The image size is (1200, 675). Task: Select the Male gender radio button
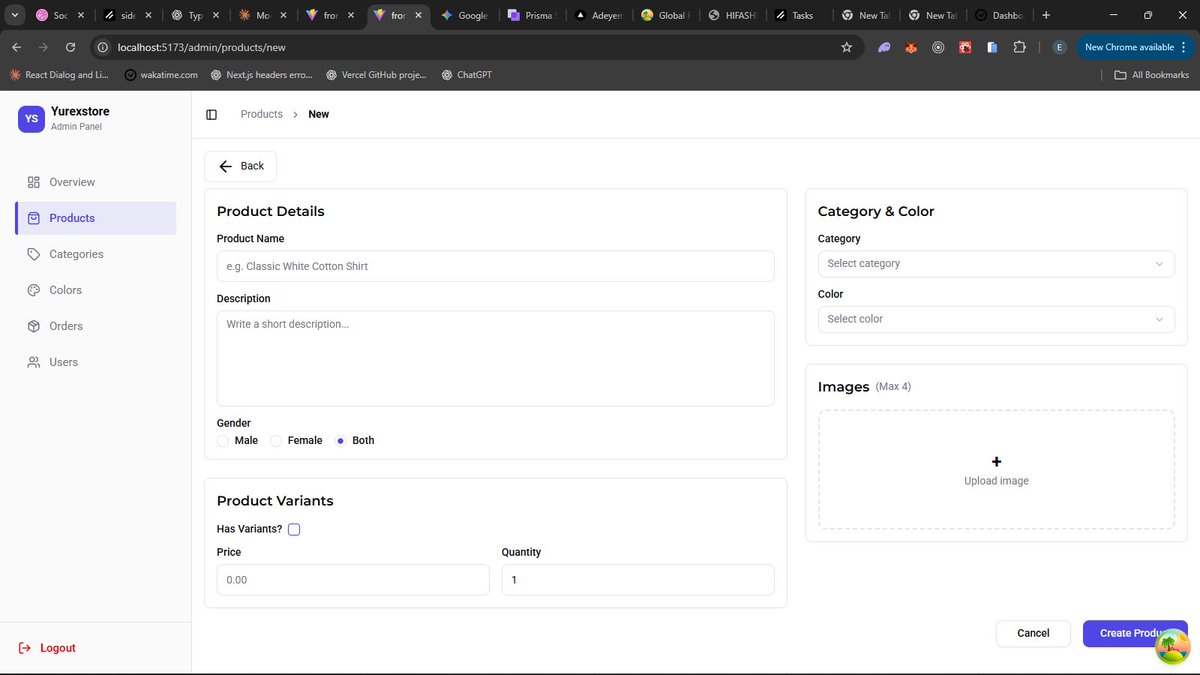point(222,440)
